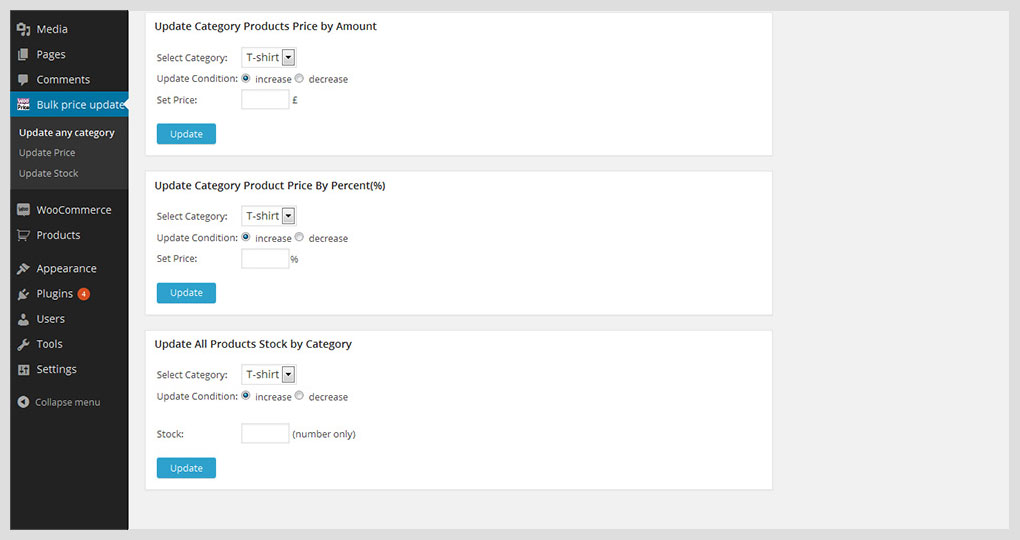The image size is (1020, 540).
Task: Open Update Price submenu item
Action: (x=47, y=152)
